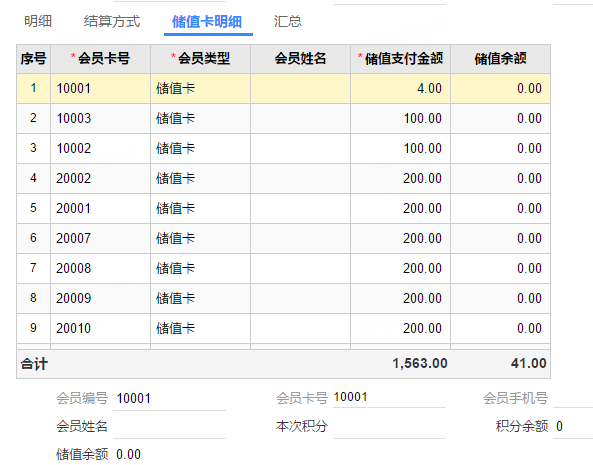Select card number cell 20002
Image resolution: width=593 pixels, height=465 pixels.
pyautogui.click(x=101, y=178)
